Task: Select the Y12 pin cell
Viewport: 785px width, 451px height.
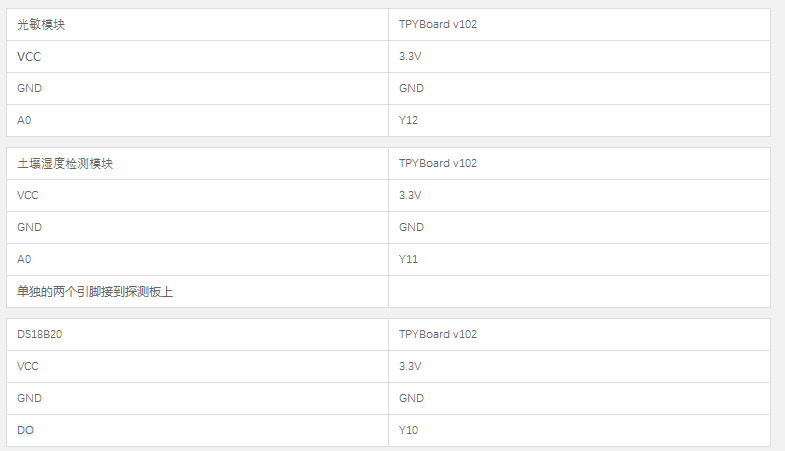Action: (579, 120)
